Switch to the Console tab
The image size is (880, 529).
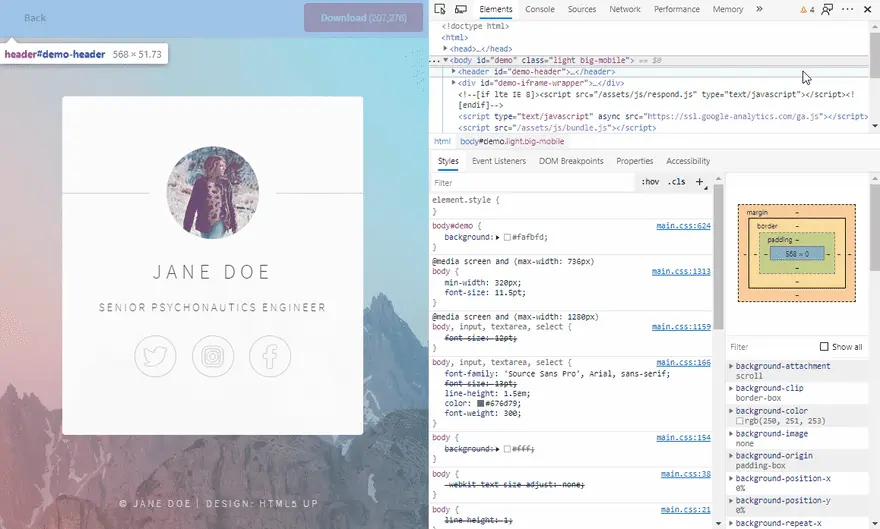pos(540,9)
